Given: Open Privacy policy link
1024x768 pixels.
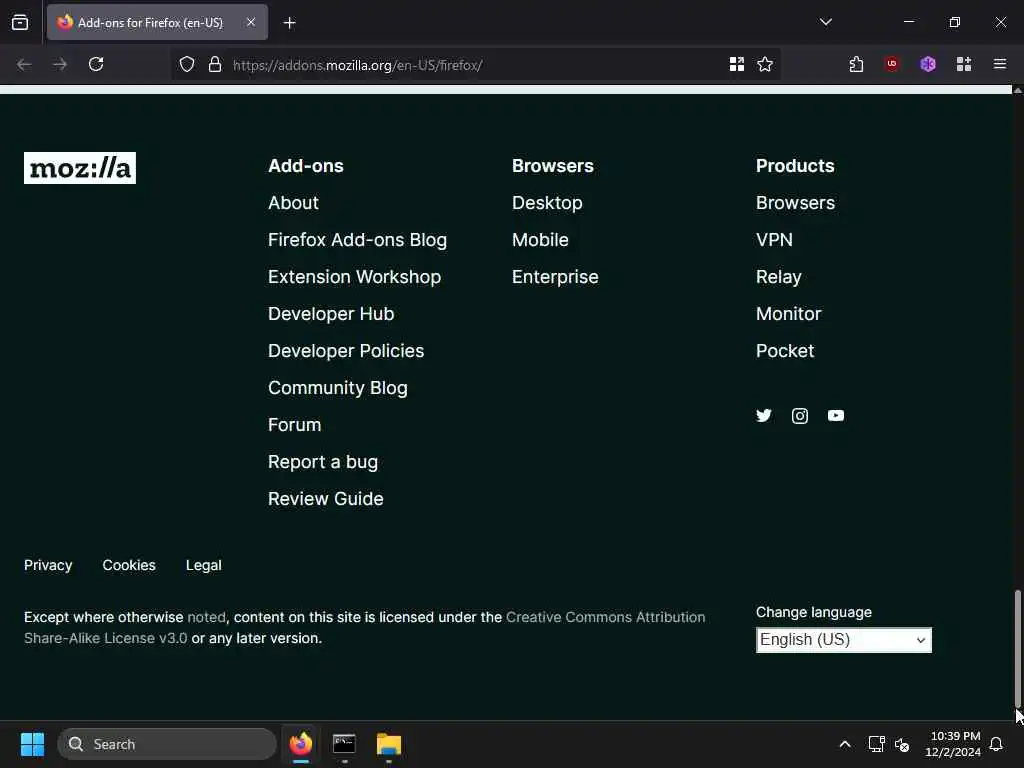Looking at the screenshot, I should 48,566.
